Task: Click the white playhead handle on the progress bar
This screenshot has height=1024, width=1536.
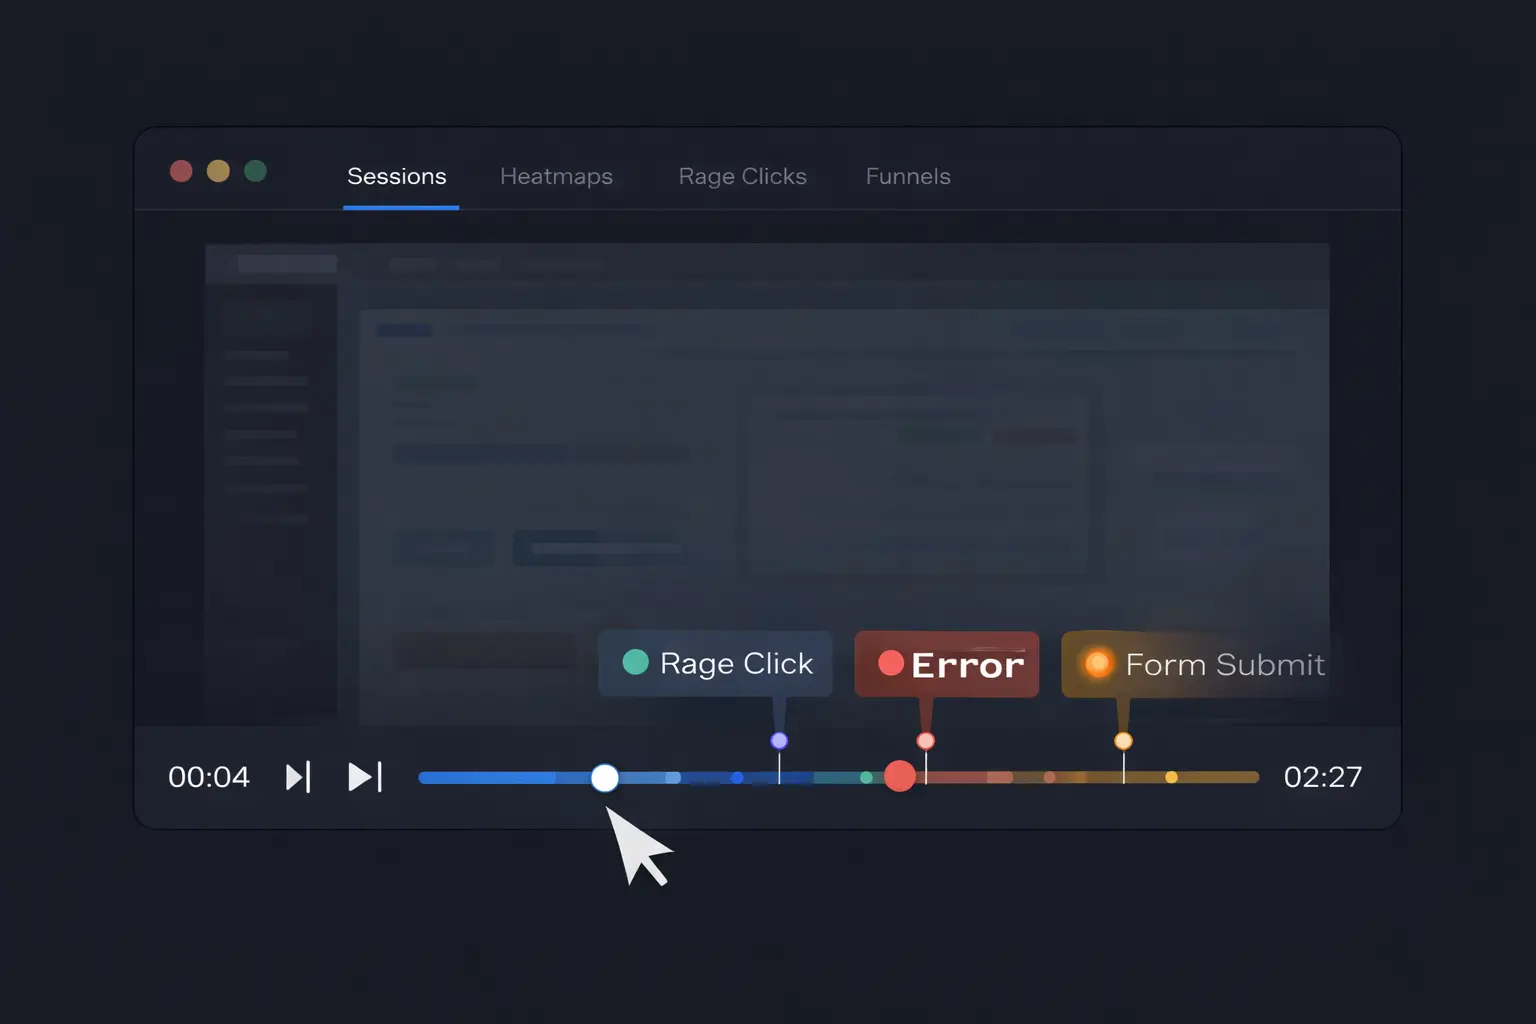Action: pyautogui.click(x=604, y=777)
